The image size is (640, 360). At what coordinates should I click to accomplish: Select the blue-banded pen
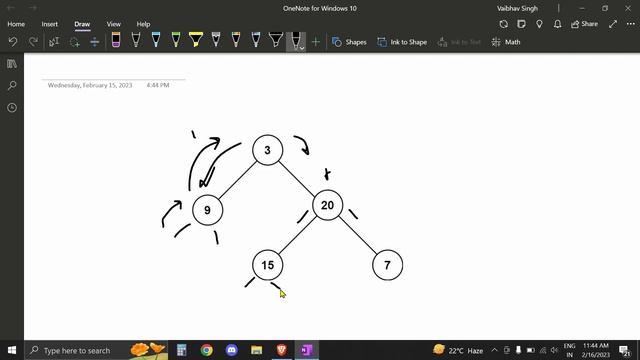pos(256,40)
